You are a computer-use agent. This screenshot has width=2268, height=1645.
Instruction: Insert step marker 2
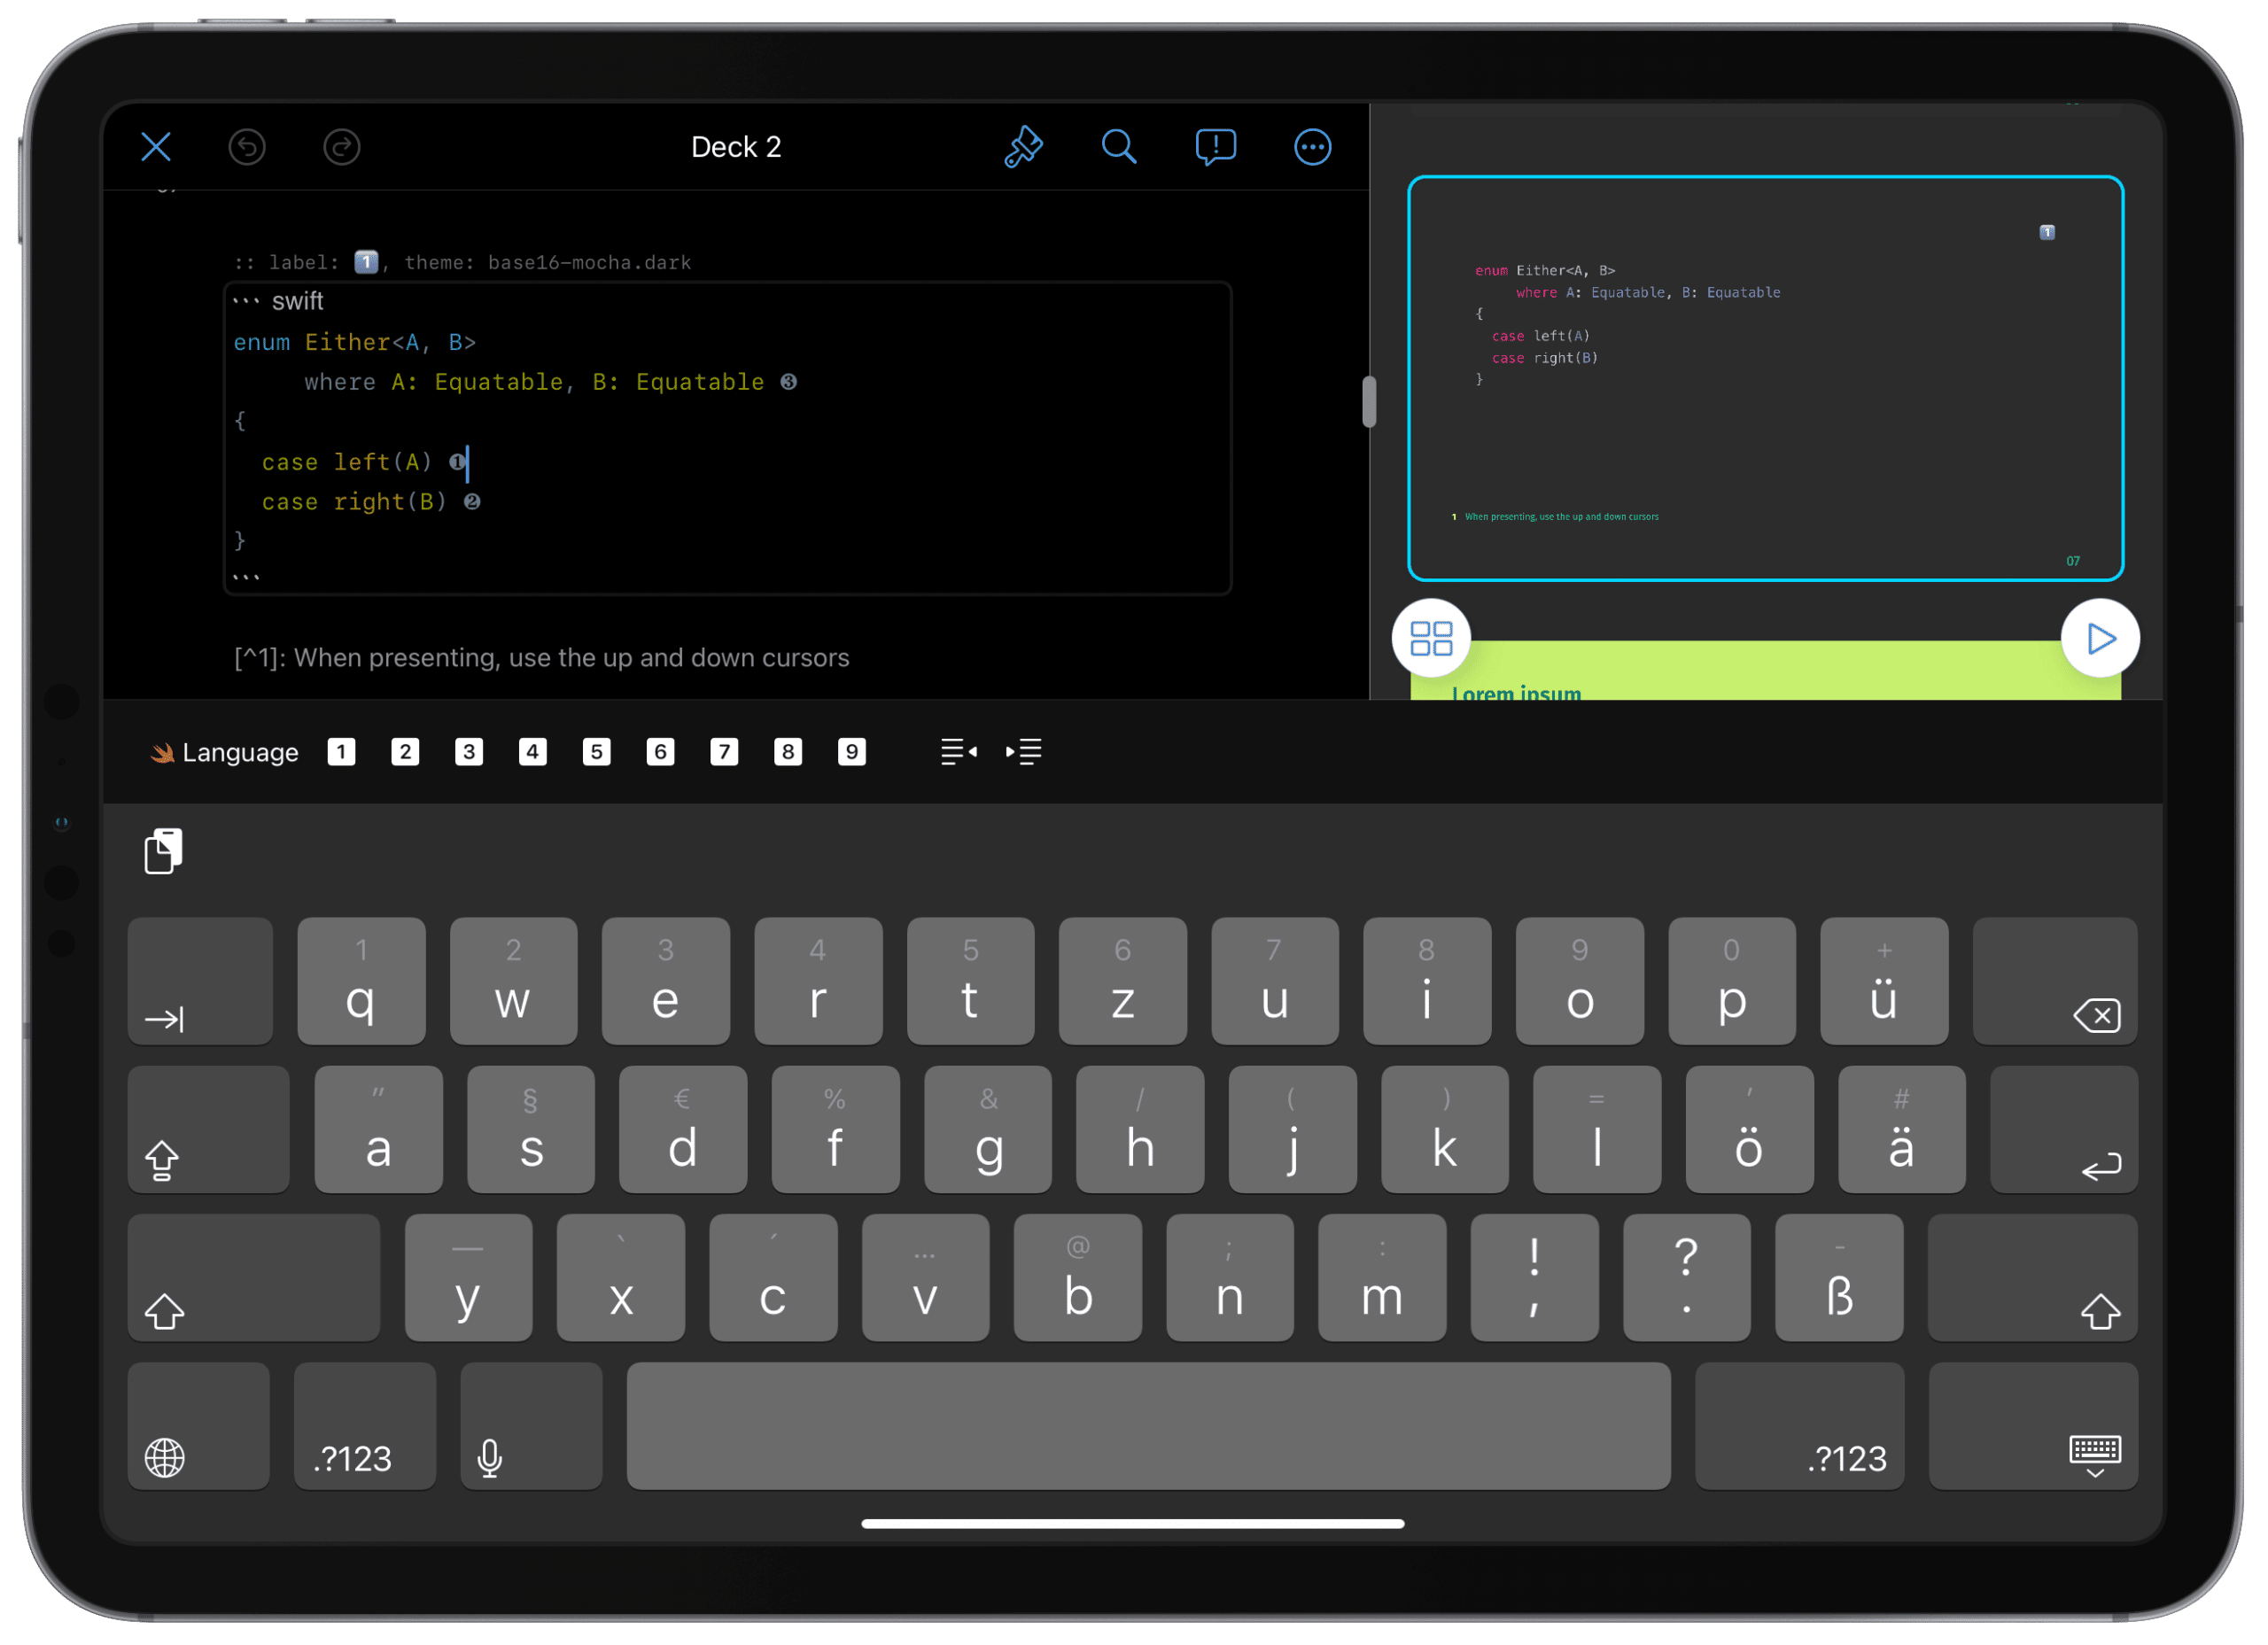[x=405, y=752]
